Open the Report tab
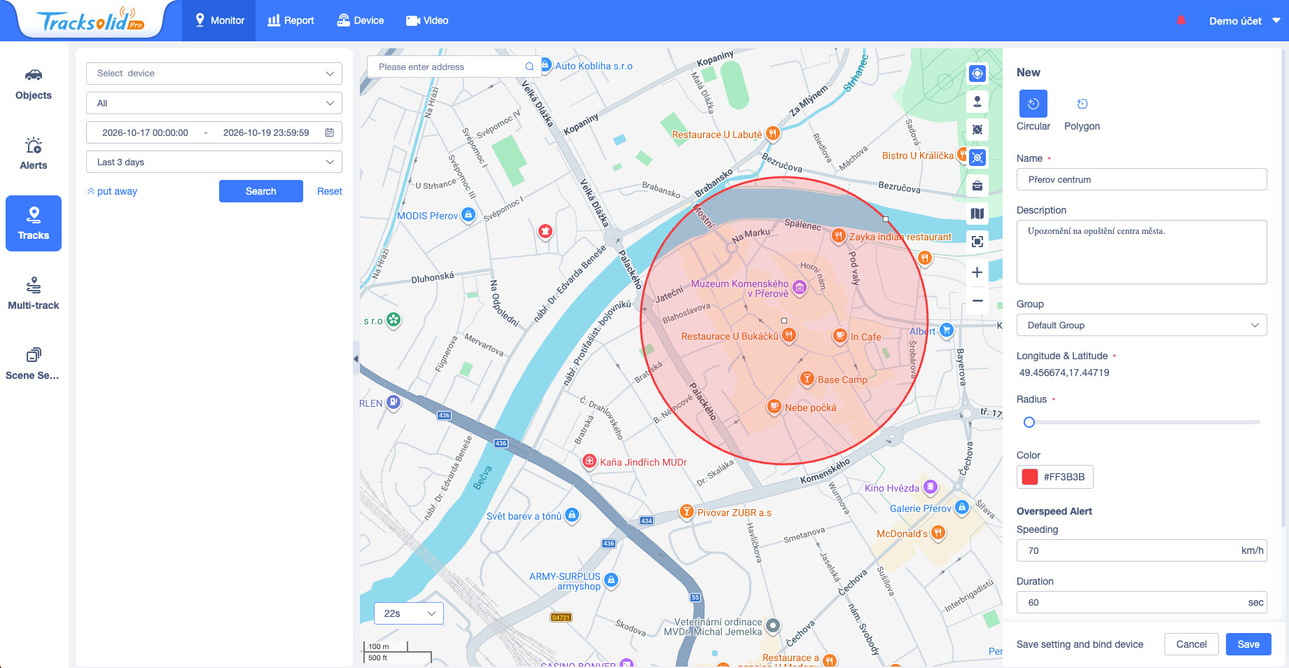 291,20
